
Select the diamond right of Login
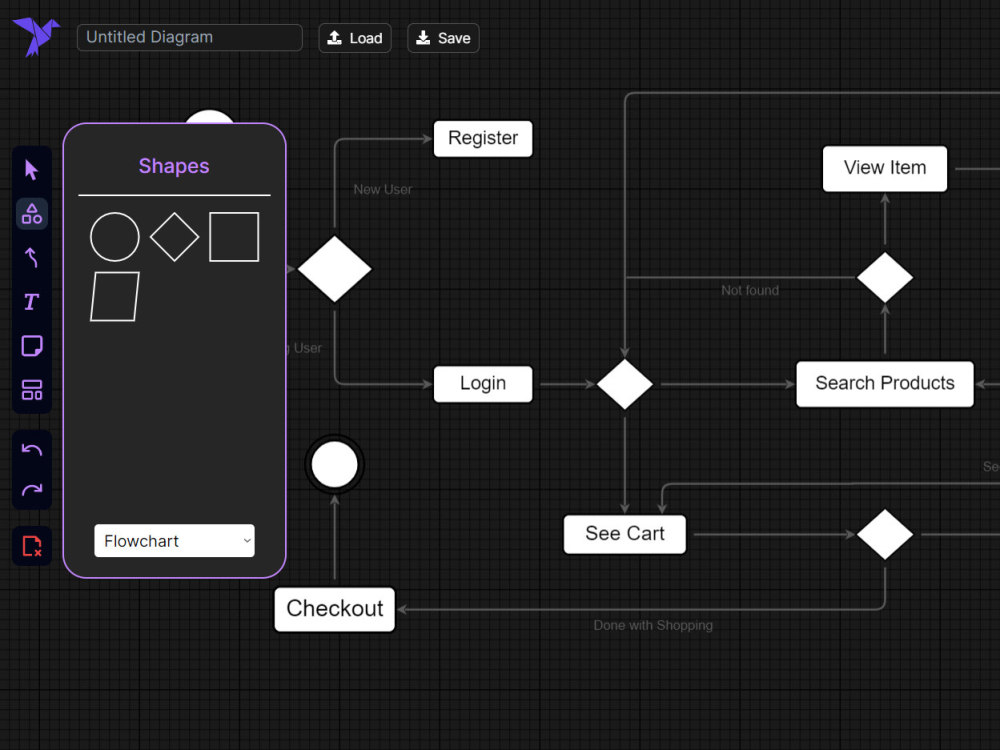pos(624,384)
